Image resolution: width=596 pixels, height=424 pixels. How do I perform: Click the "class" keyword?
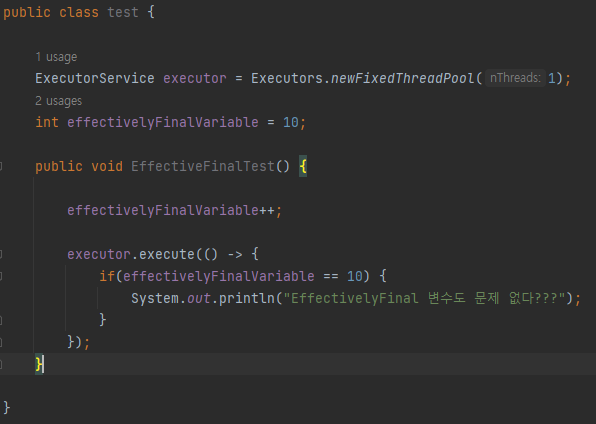[x=79, y=13]
